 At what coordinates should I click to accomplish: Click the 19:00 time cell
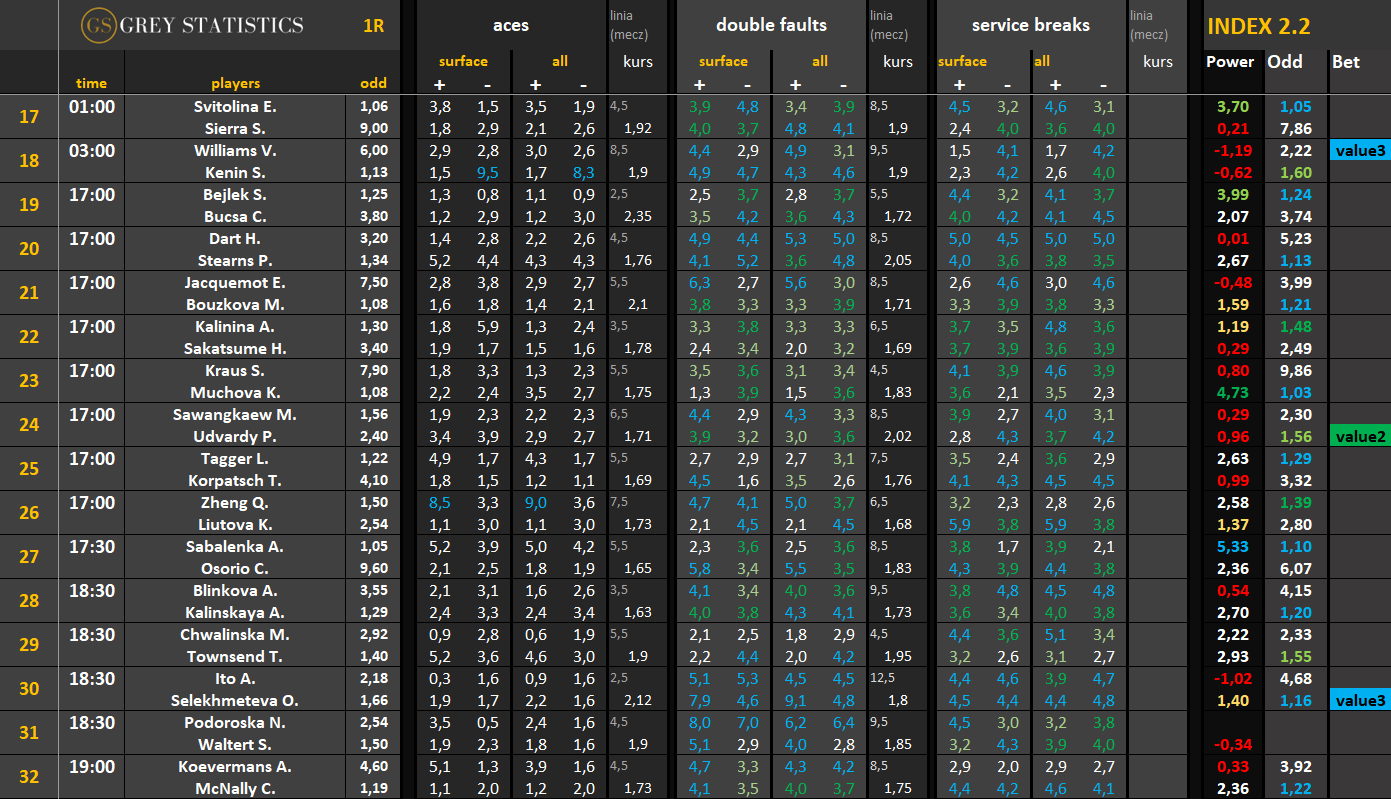coord(91,766)
